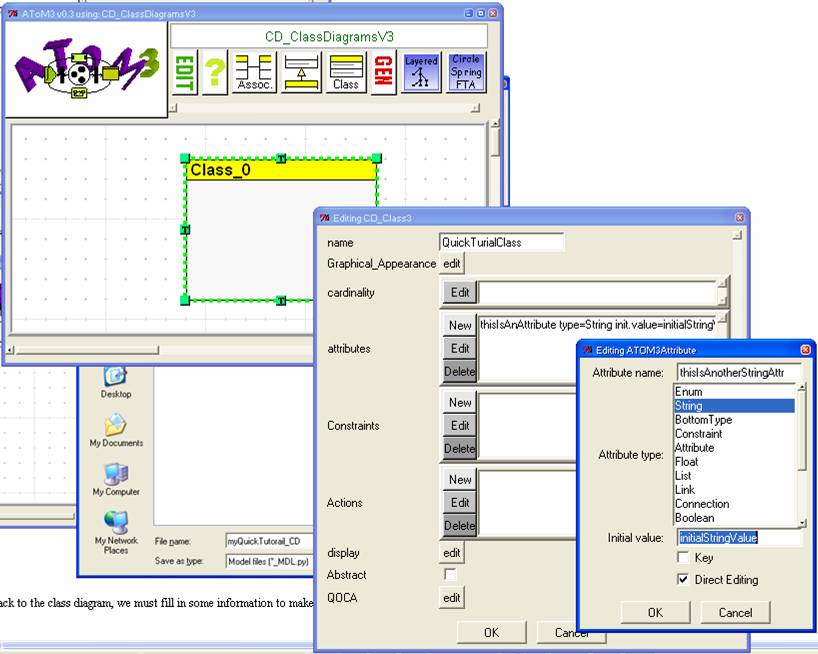818x654 pixels.
Task: Select Enum in the attribute type list
Action: tap(688, 392)
